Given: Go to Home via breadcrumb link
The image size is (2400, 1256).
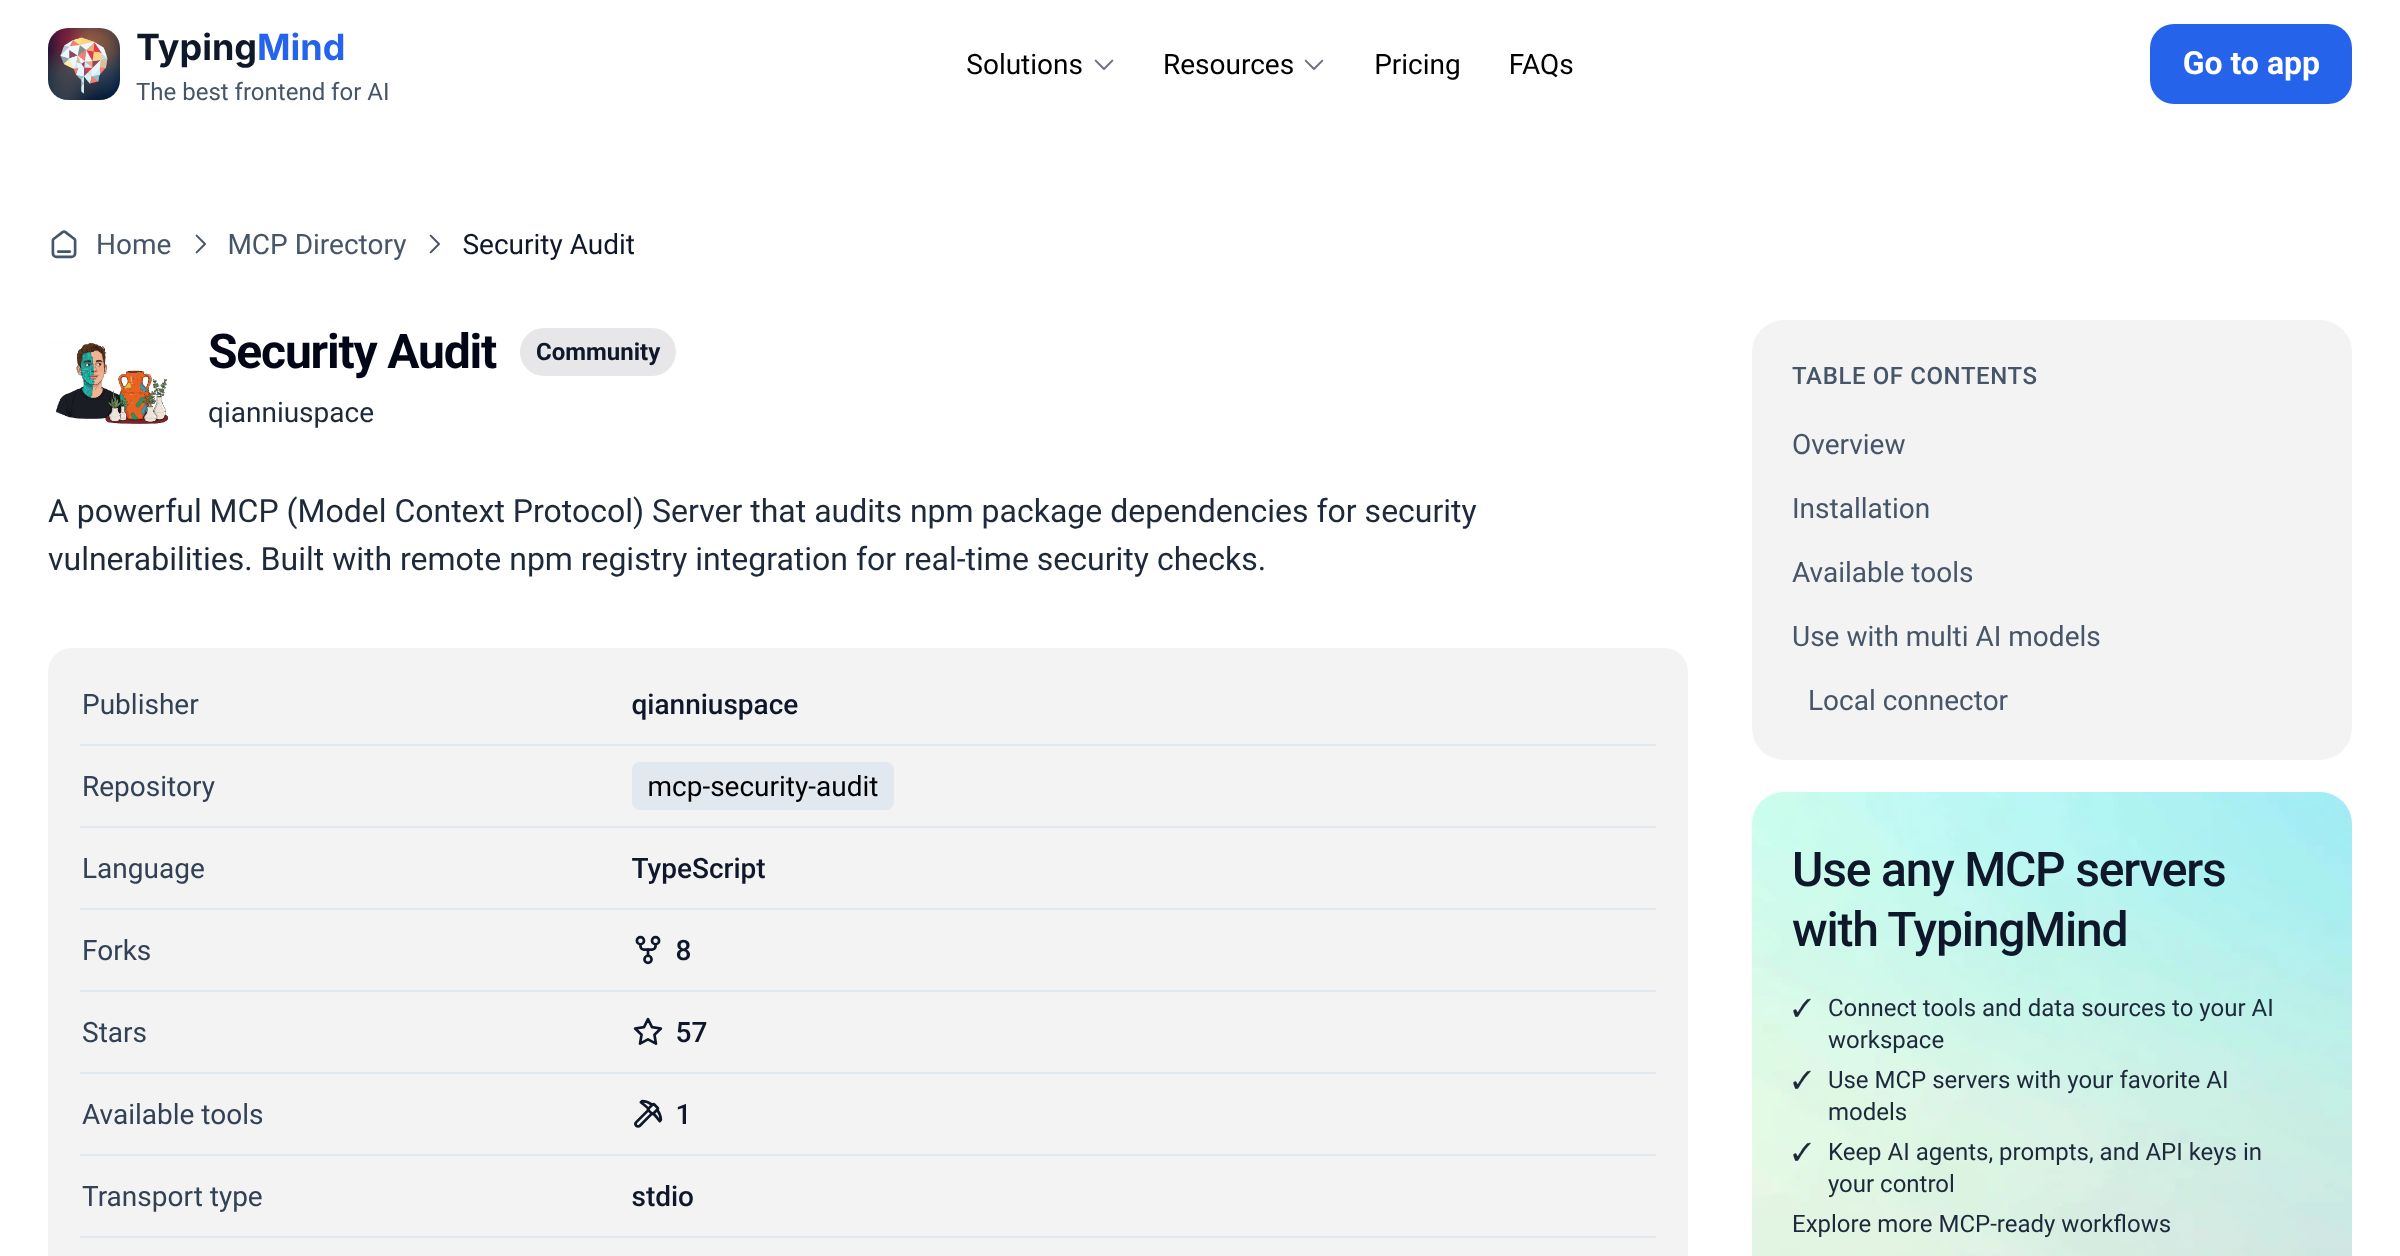Looking at the screenshot, I should coord(133,244).
